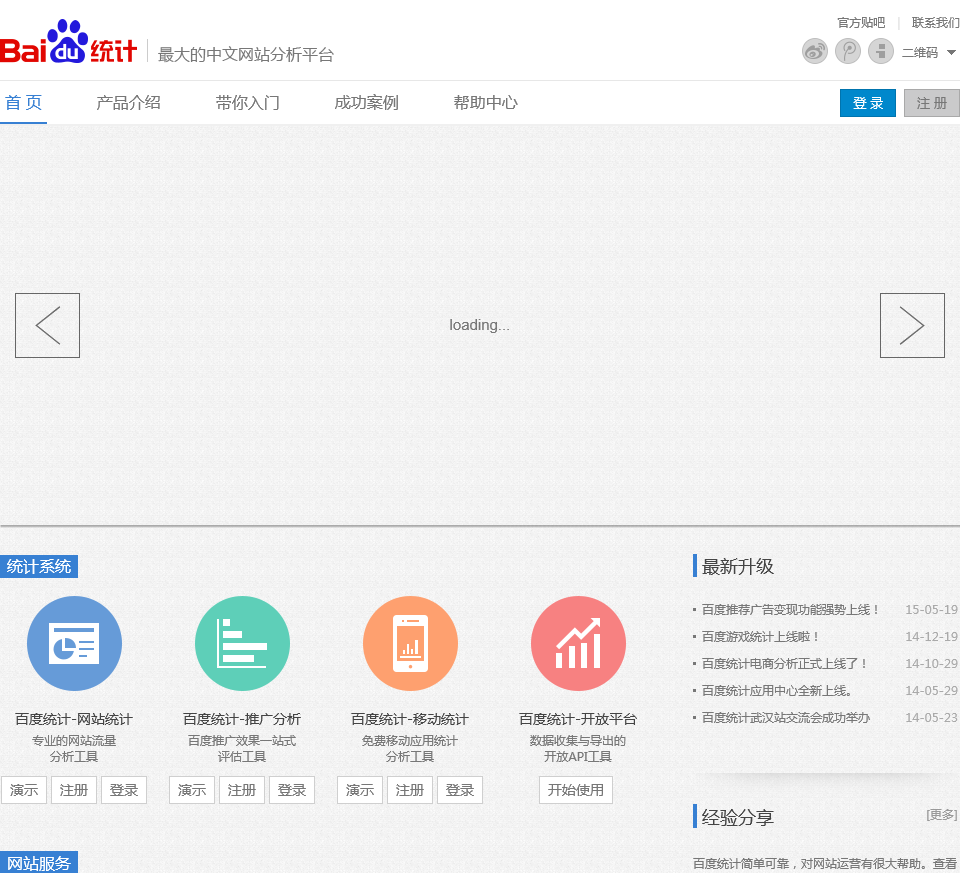Click 演示 under 移动统计

pos(360,790)
